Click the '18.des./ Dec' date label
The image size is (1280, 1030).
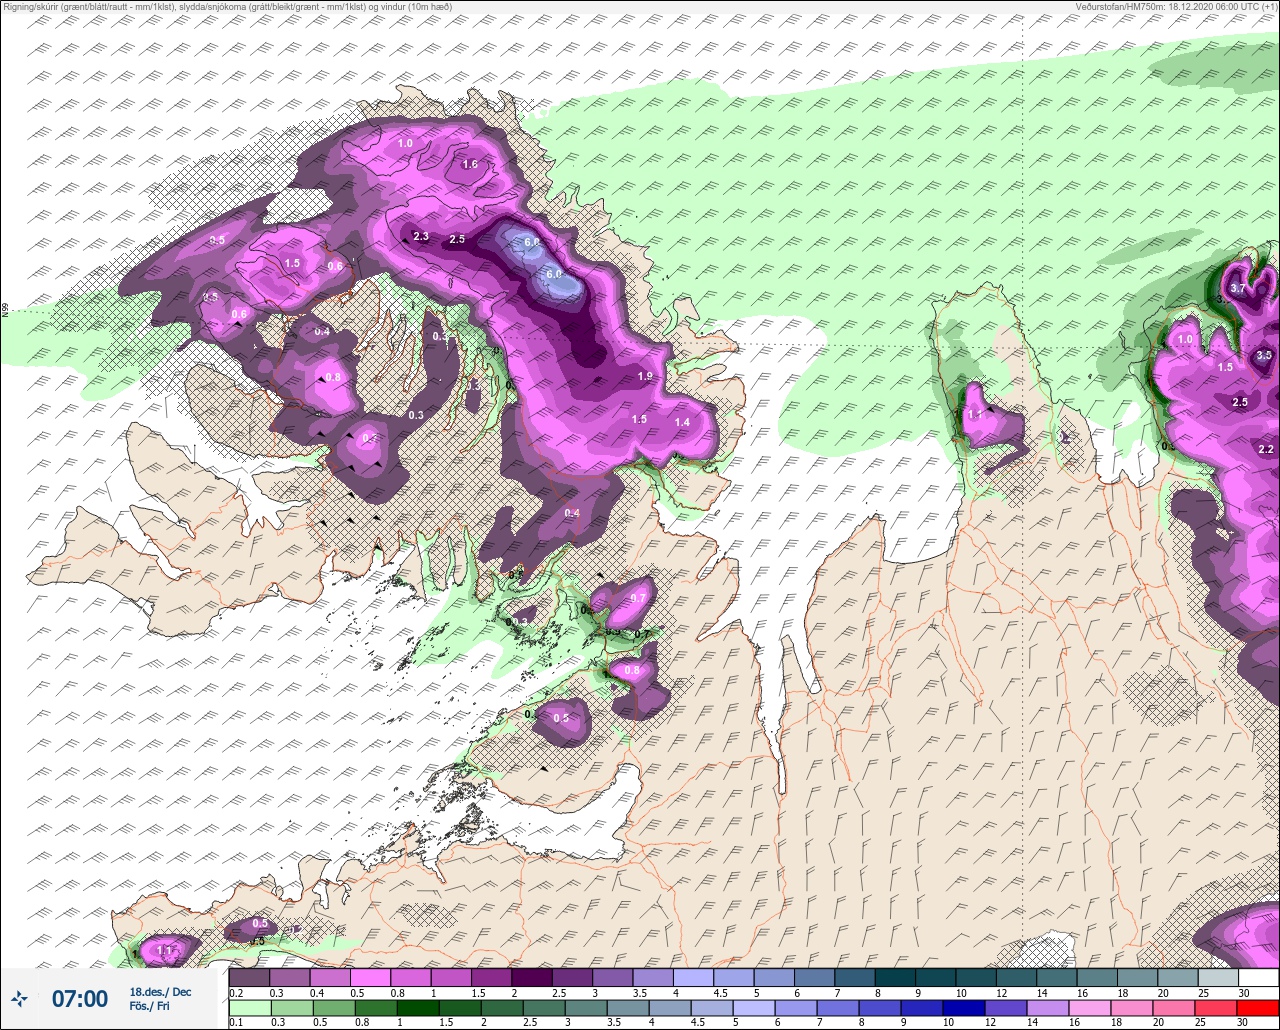(x=160, y=991)
